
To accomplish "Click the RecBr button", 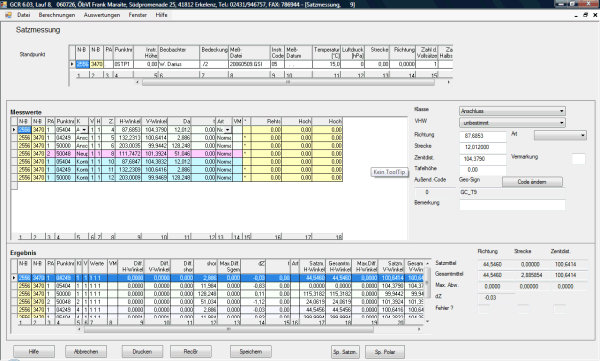I will [x=191, y=351].
